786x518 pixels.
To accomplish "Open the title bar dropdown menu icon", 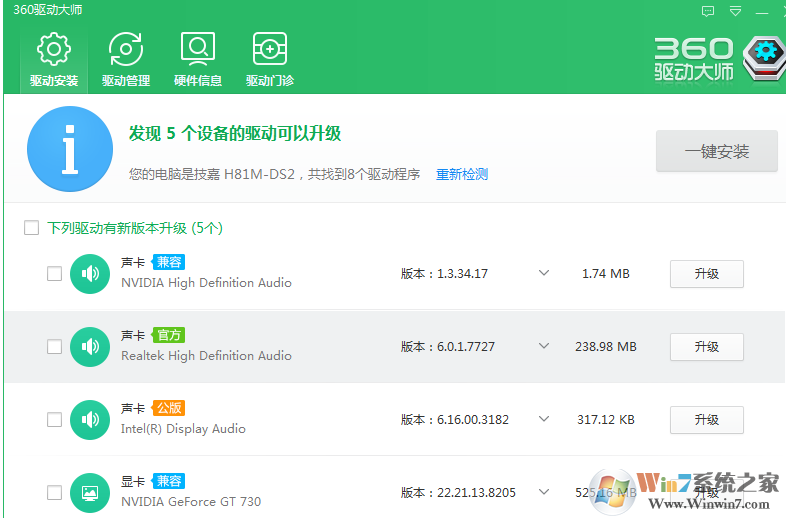I will pyautogui.click(x=736, y=12).
